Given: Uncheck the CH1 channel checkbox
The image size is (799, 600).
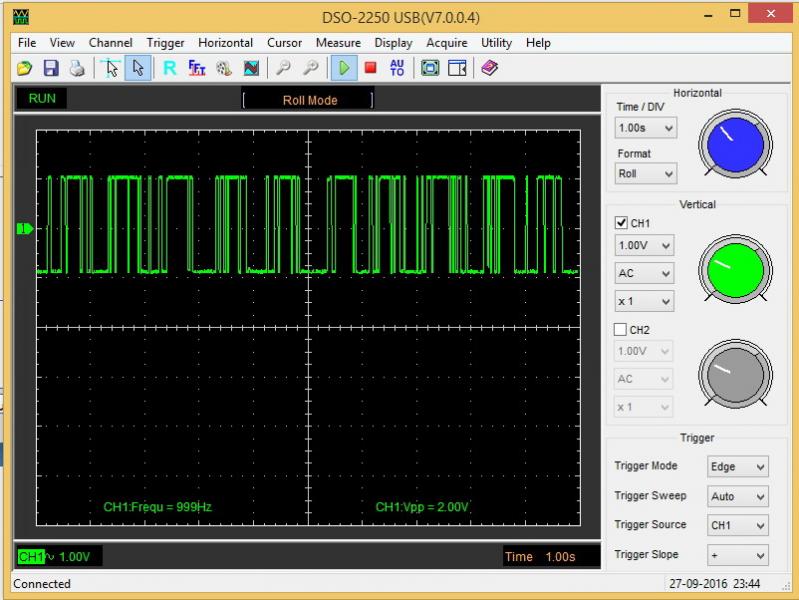Looking at the screenshot, I should point(621,223).
